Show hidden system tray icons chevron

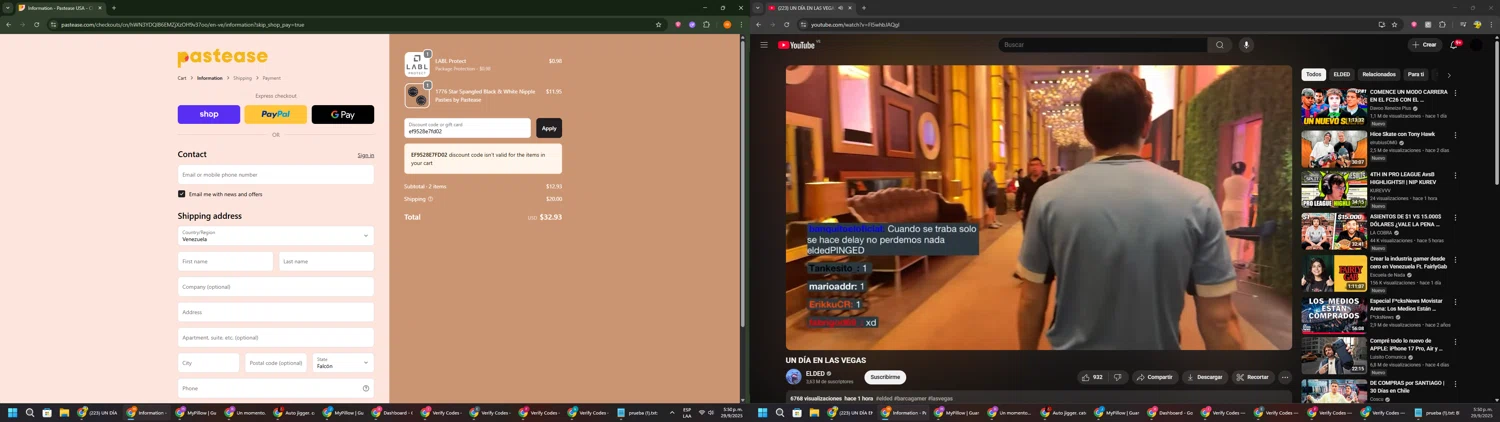[672, 412]
